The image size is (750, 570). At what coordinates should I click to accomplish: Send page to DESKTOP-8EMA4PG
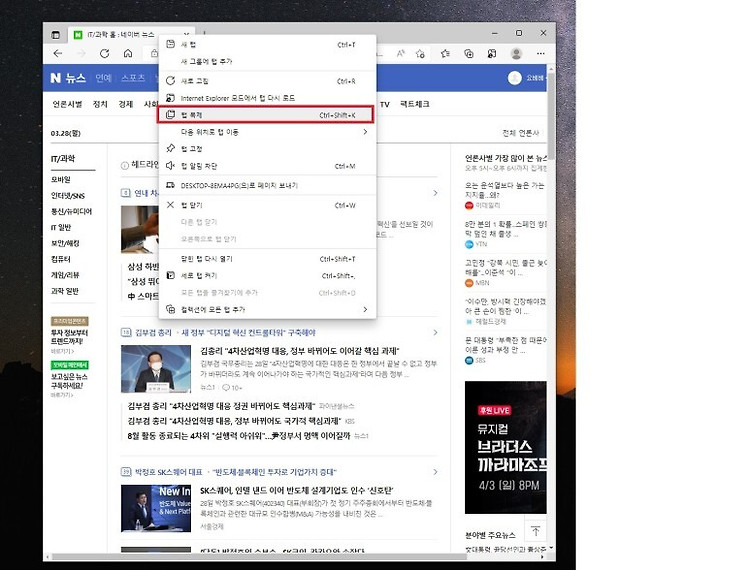coord(267,186)
